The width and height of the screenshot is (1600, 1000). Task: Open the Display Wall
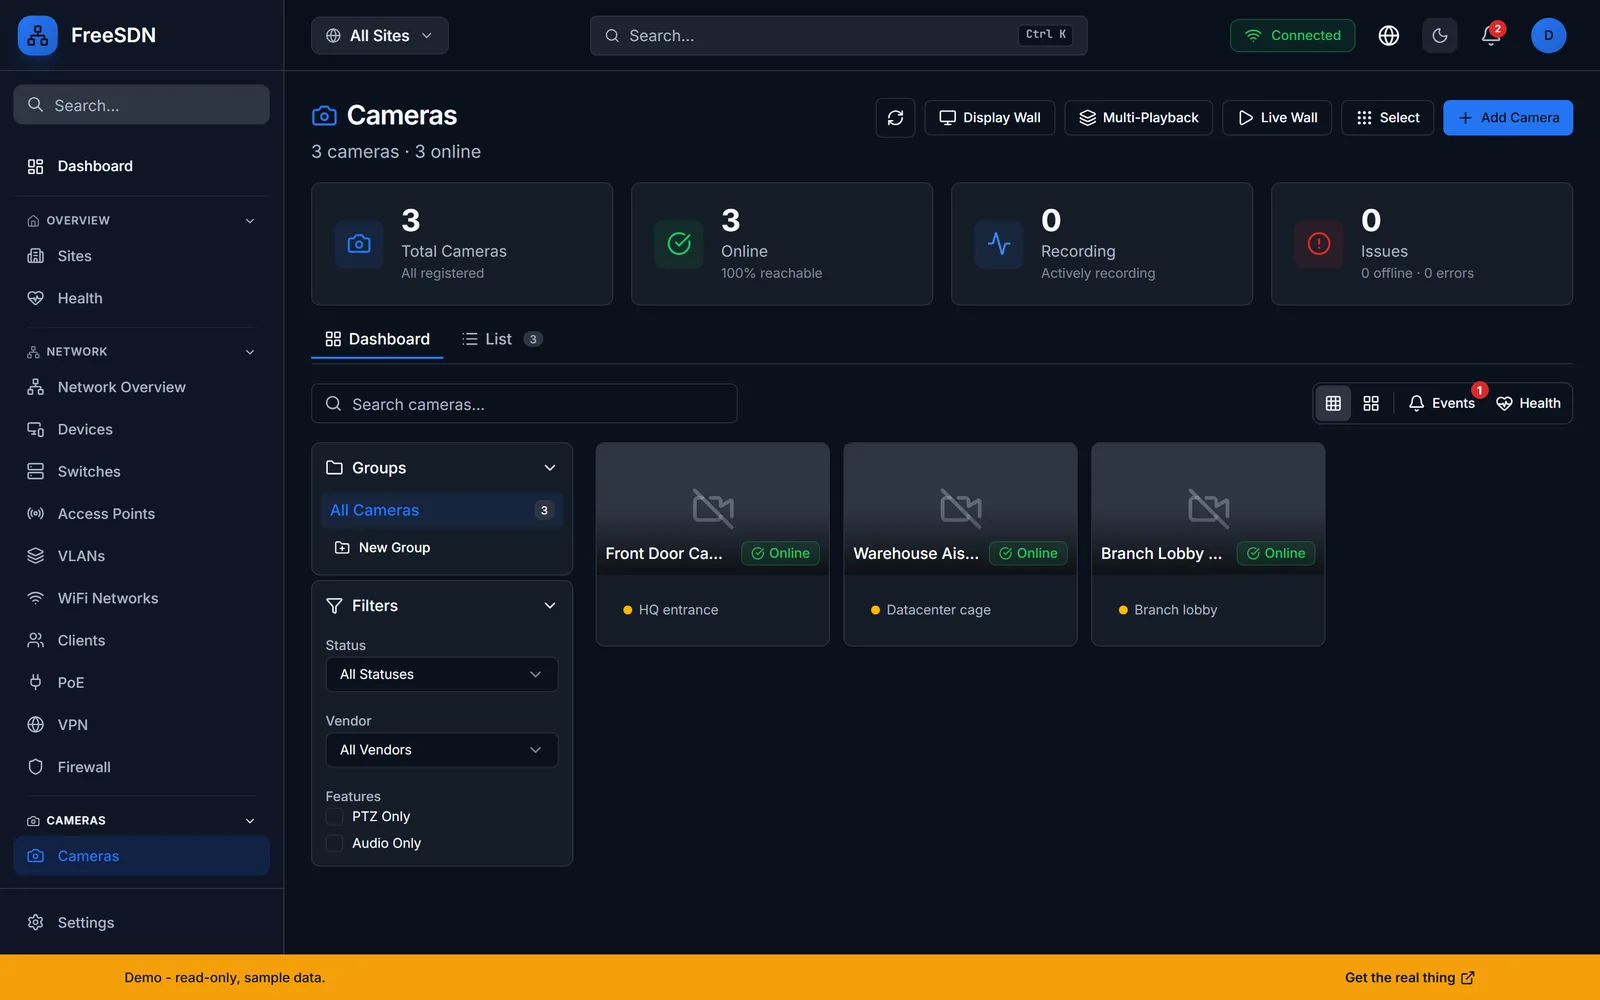pyautogui.click(x=990, y=118)
